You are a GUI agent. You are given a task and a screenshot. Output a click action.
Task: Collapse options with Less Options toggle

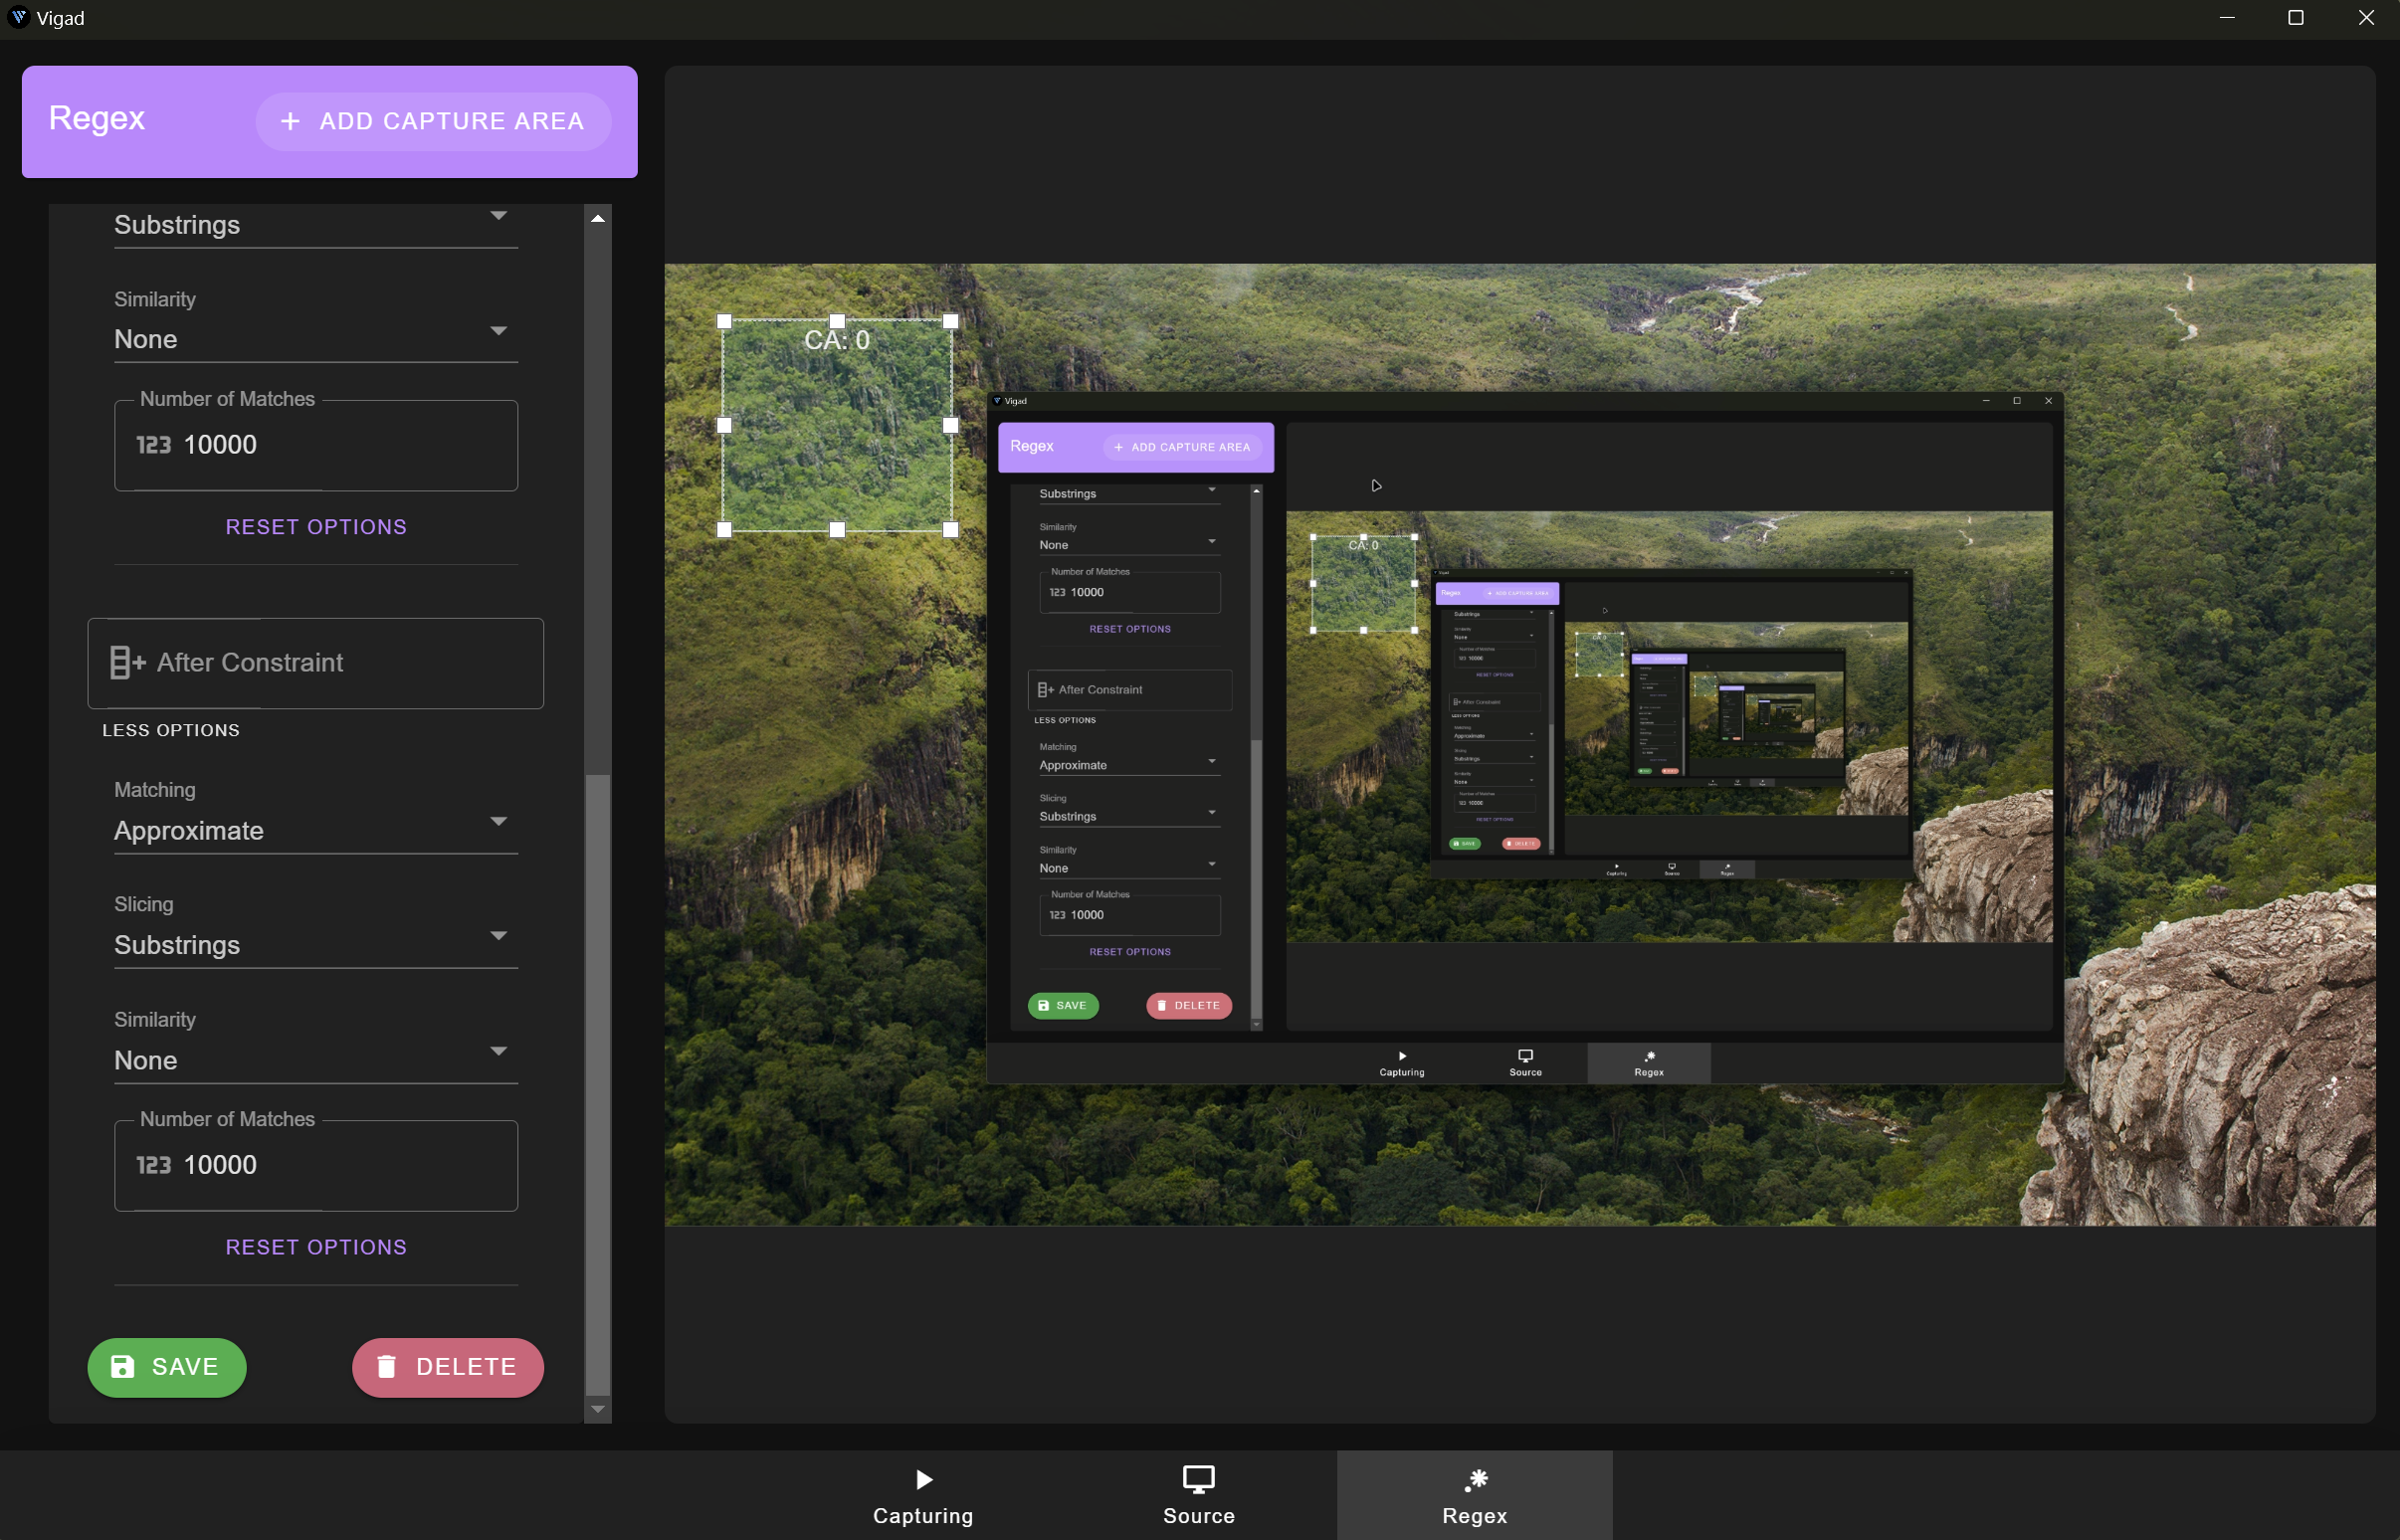tap(171, 730)
